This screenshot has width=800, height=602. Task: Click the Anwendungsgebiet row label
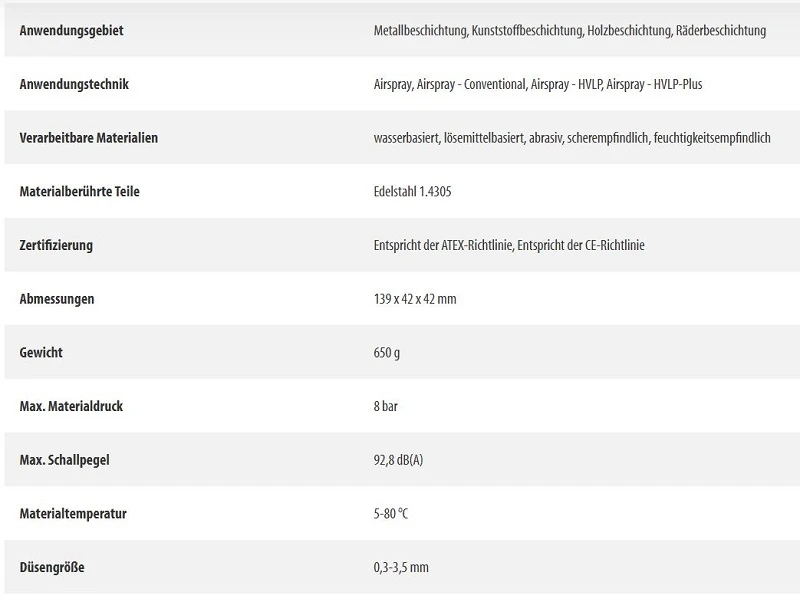(x=72, y=31)
